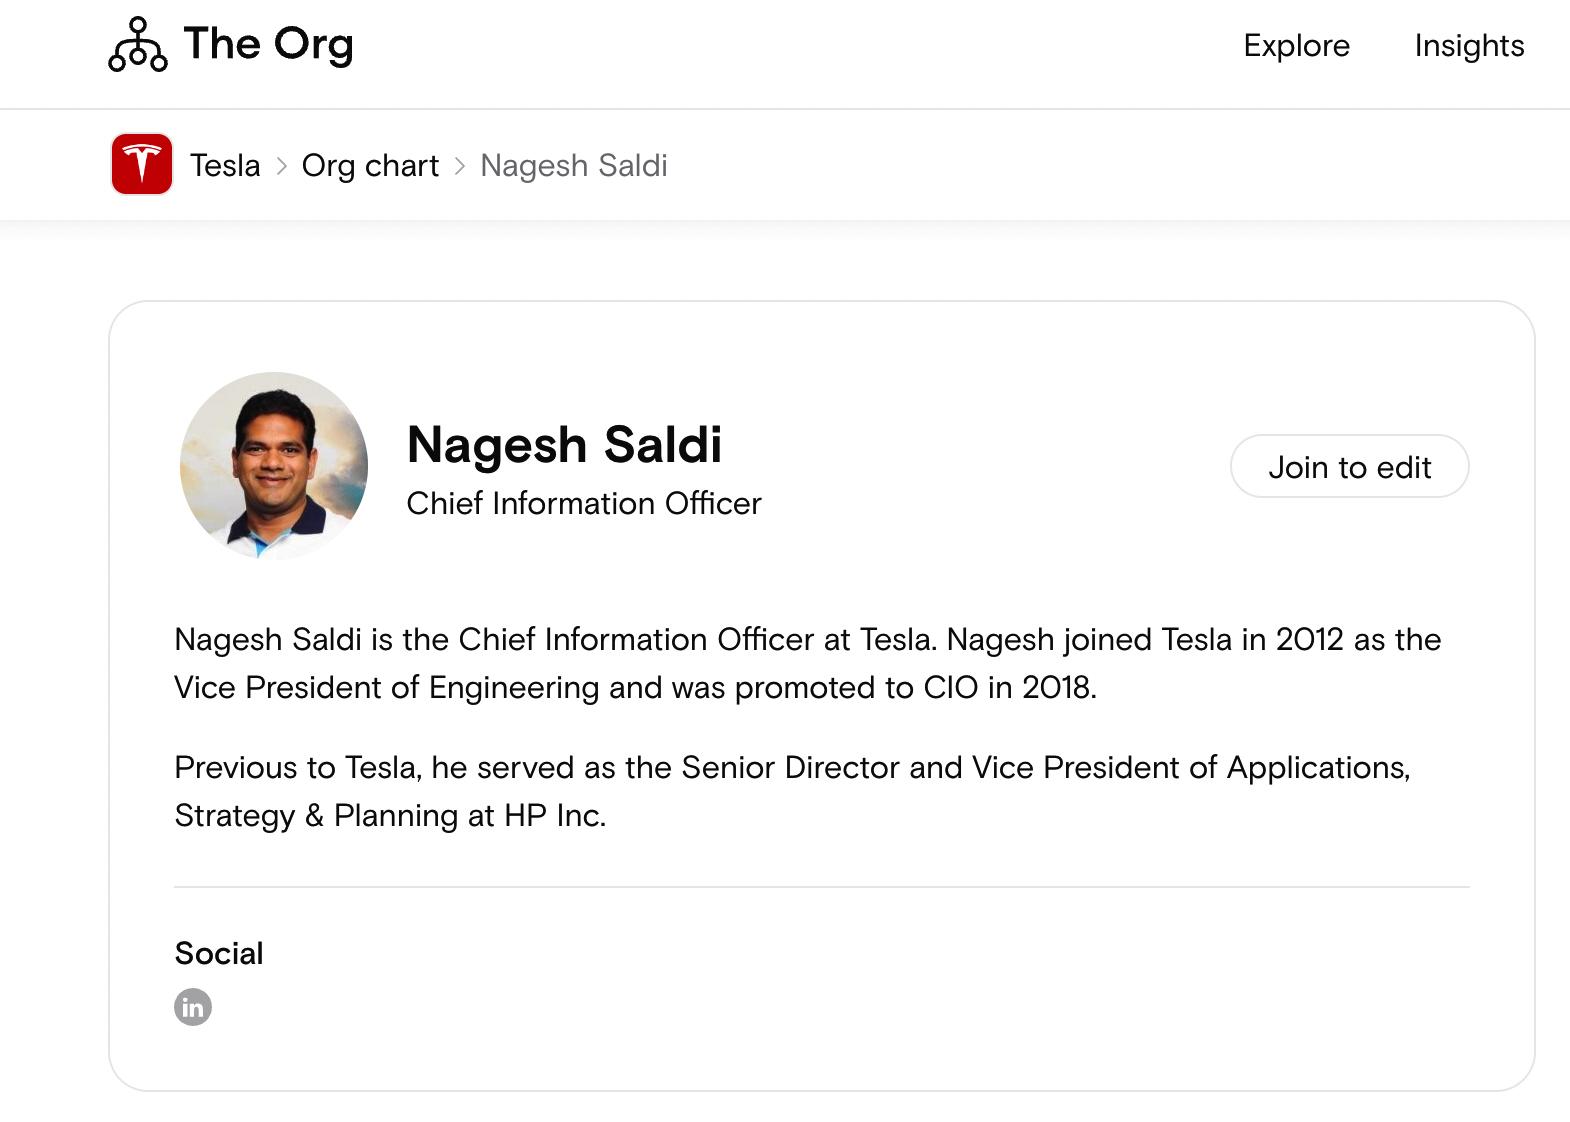Open the Insights menu item
1570x1122 pixels.
1468,46
